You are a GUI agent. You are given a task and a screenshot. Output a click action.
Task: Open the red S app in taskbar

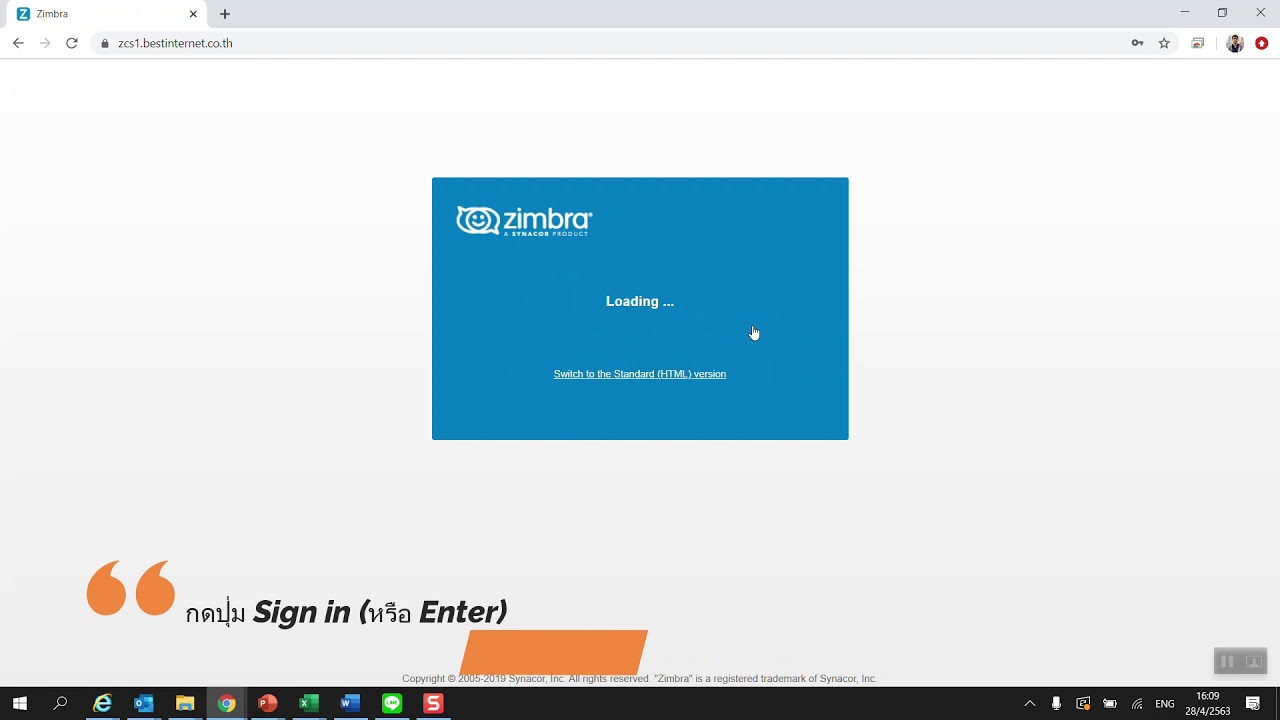click(433, 703)
